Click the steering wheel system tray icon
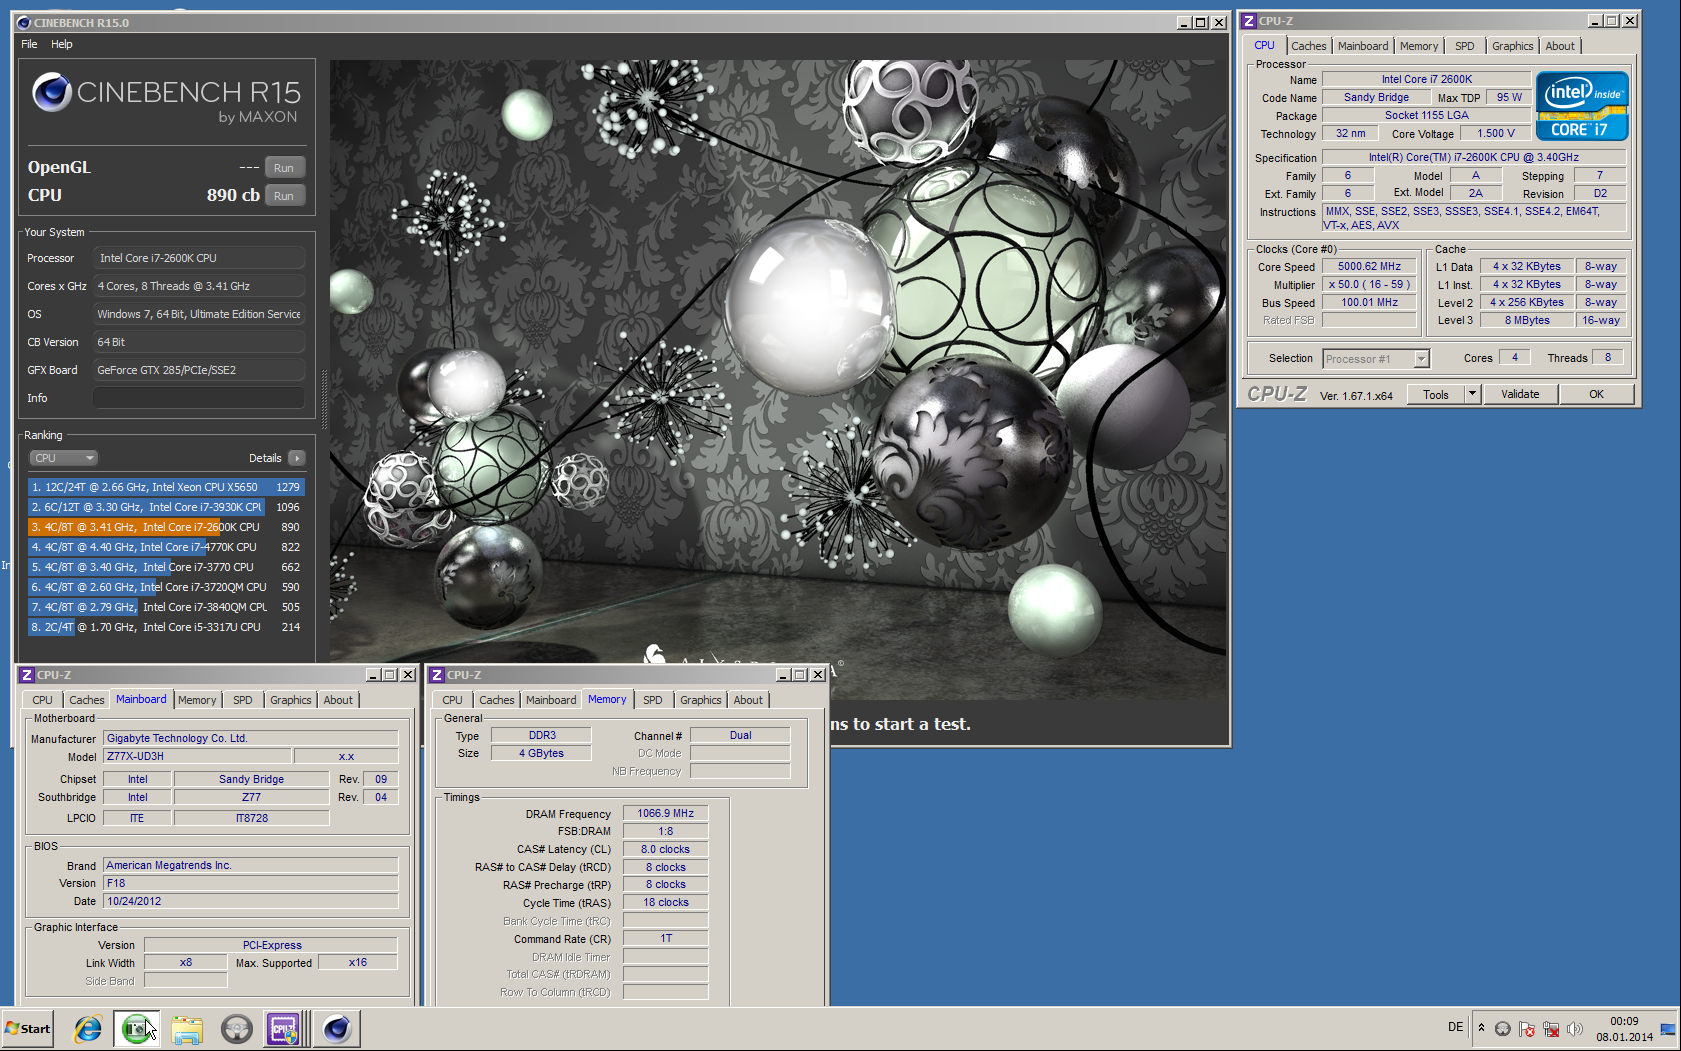Screen dimensions: 1681x1051 1502,1028
